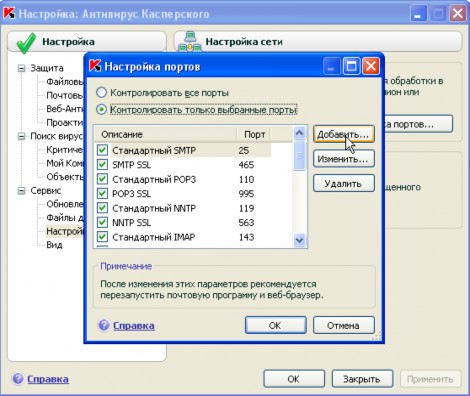470x396 pixels.
Task: Uncheck the SMTP SSL checkbox
Action: click(102, 164)
